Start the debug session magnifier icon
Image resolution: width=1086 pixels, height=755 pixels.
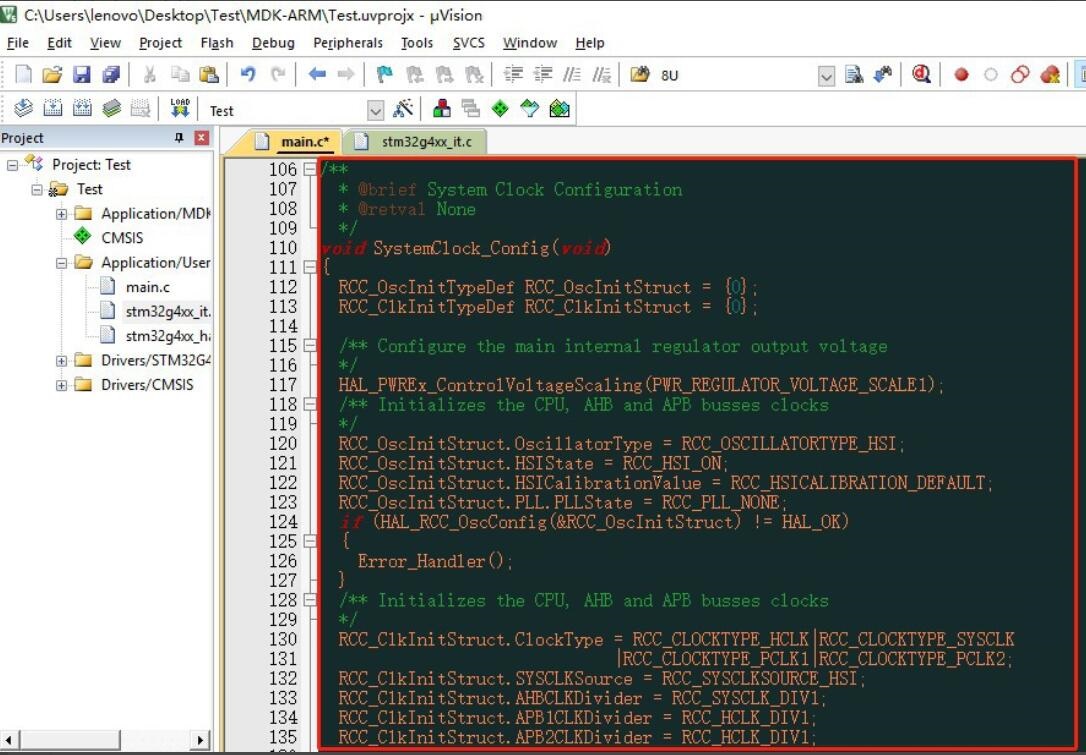click(x=921, y=75)
